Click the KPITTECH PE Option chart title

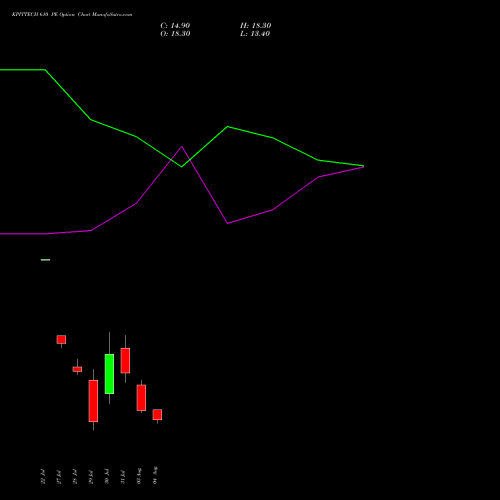coord(72,15)
